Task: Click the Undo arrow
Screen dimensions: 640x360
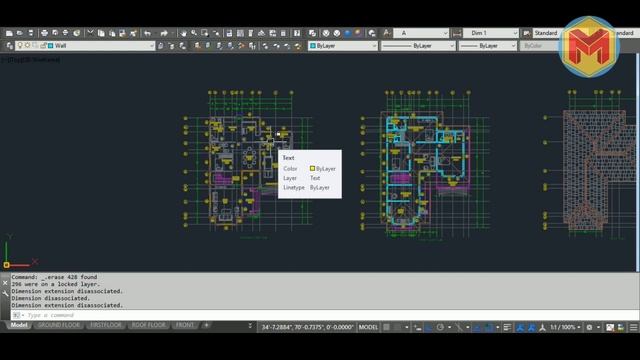Action: point(147,33)
